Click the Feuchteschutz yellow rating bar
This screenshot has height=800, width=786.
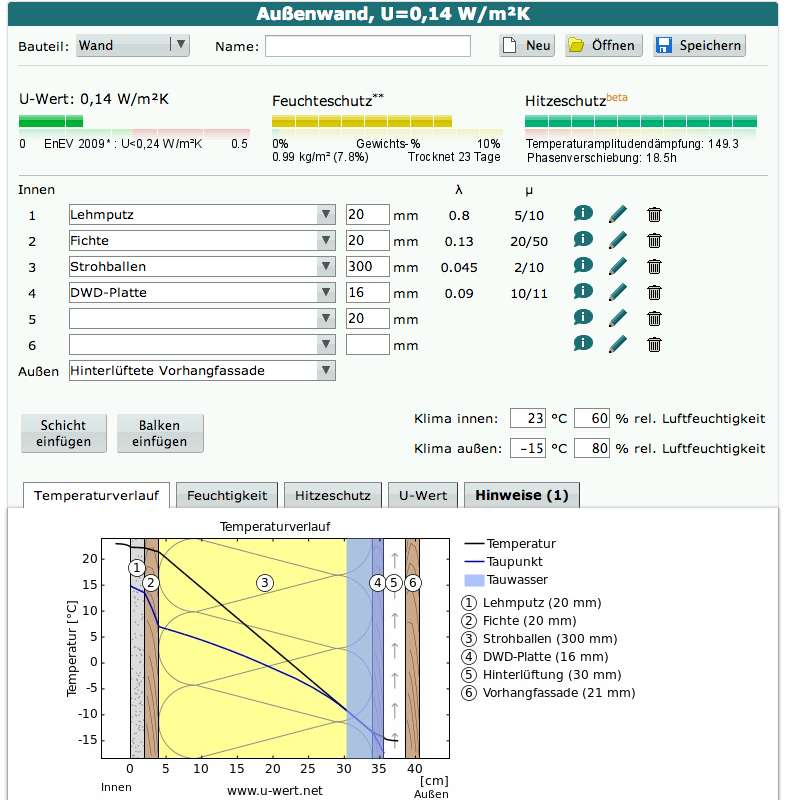(x=362, y=121)
